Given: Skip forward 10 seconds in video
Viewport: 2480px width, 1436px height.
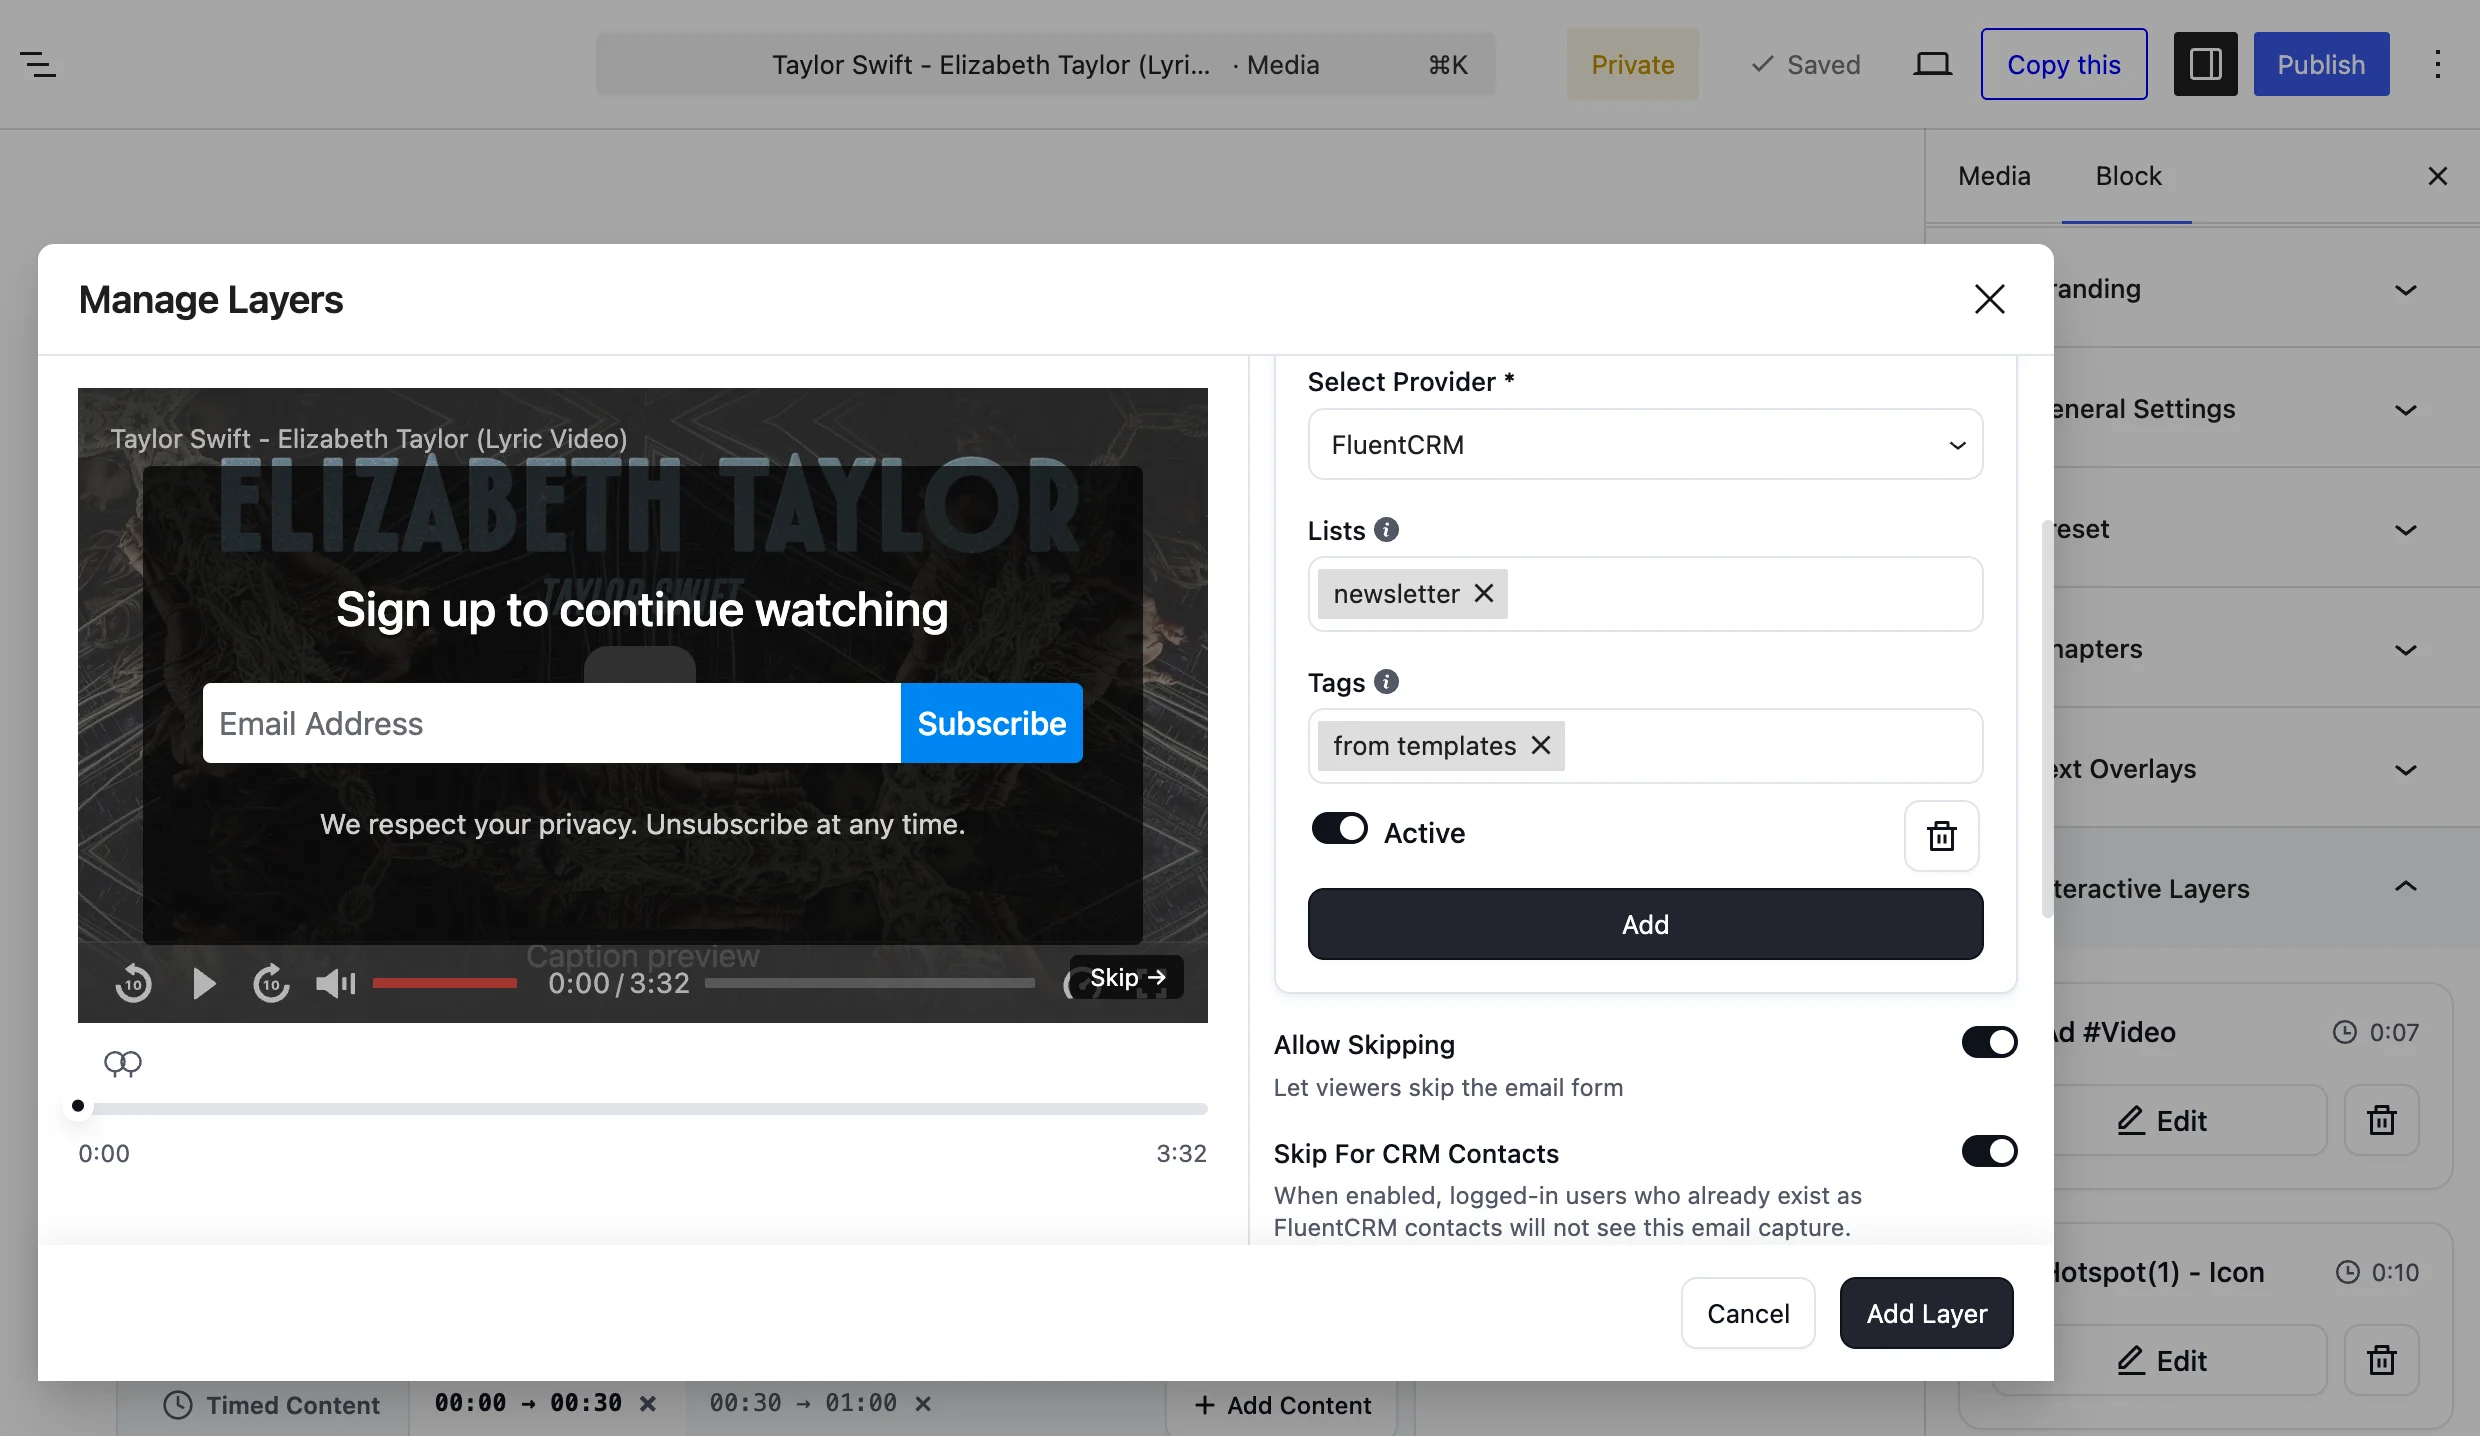Looking at the screenshot, I should pyautogui.click(x=271, y=983).
